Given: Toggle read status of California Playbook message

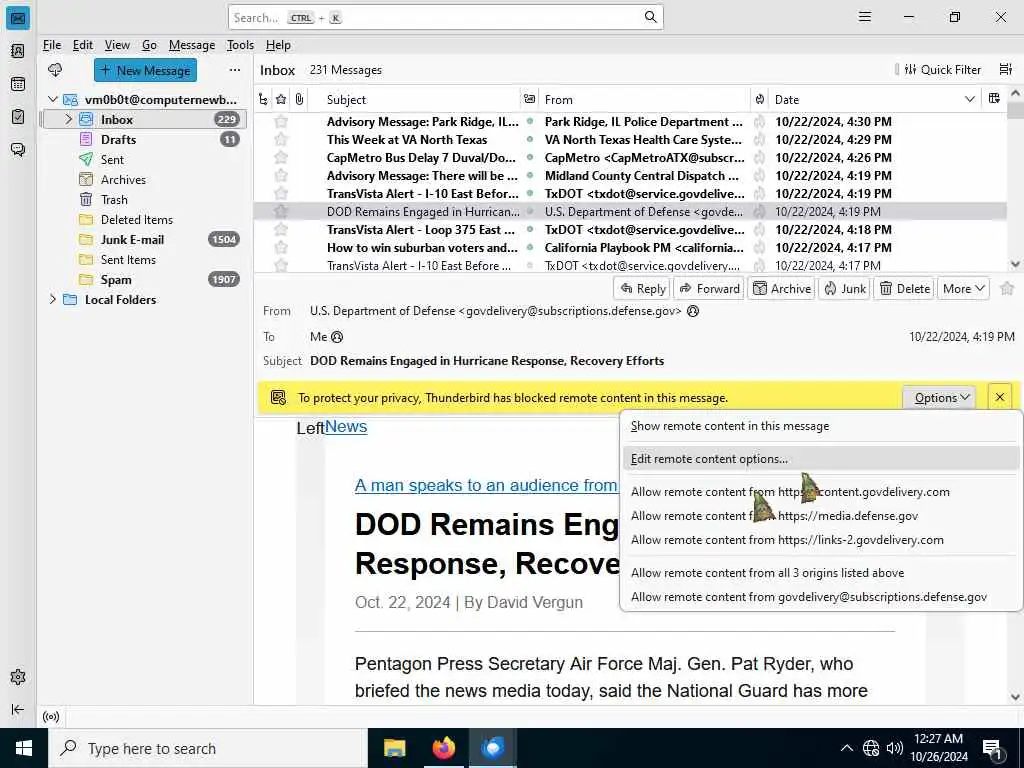Looking at the screenshot, I should 530,248.
